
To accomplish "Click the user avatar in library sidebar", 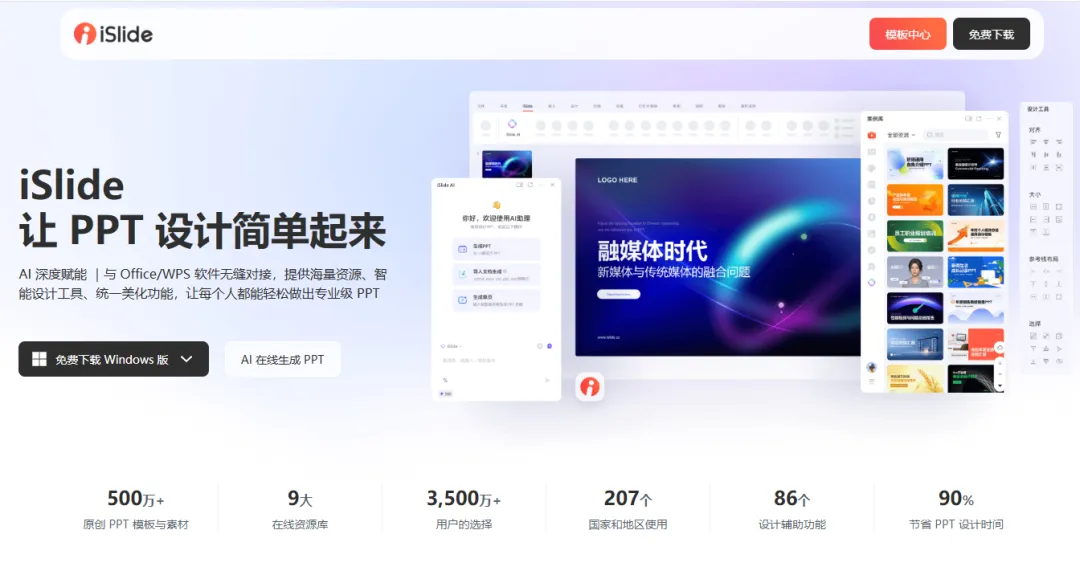I will [x=871, y=367].
